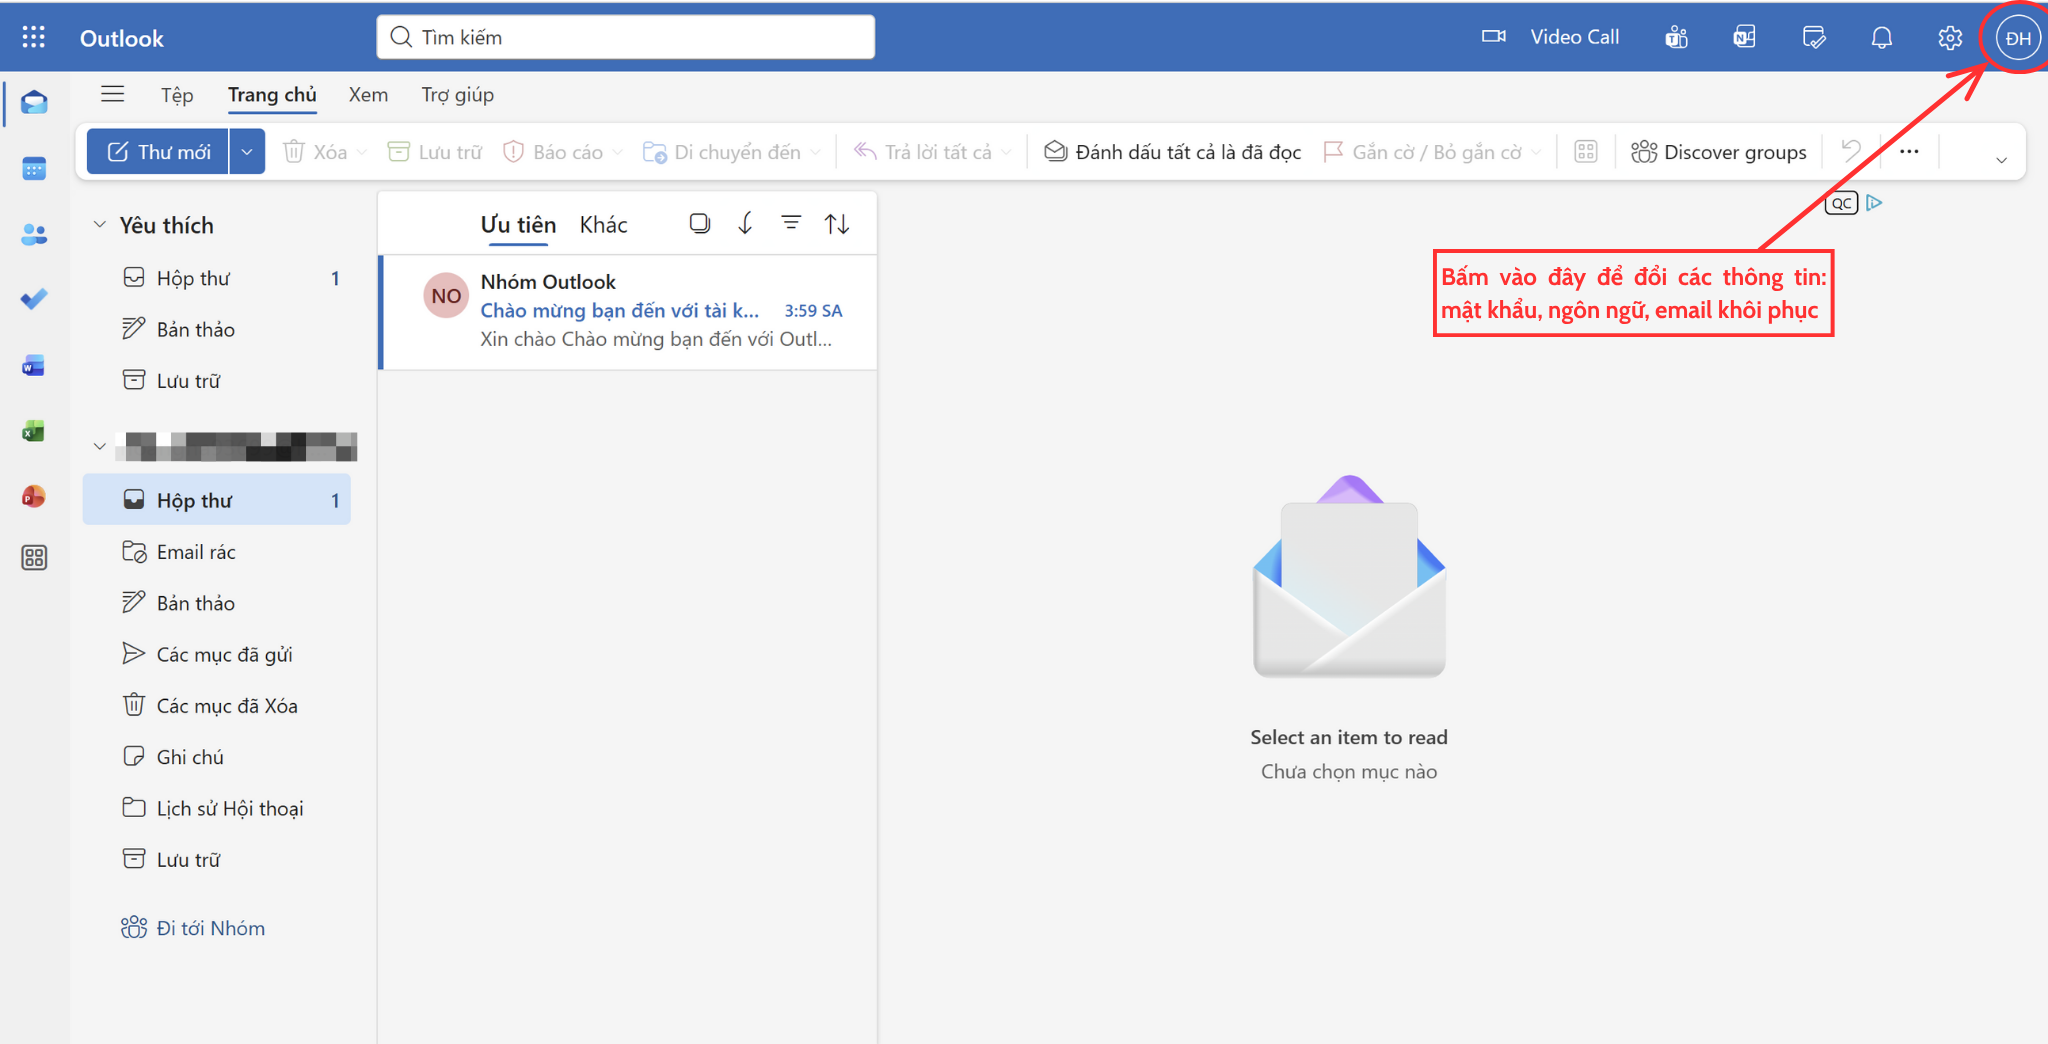Open the notifications bell icon
Screen dimensions: 2048x1044
coord(1881,38)
